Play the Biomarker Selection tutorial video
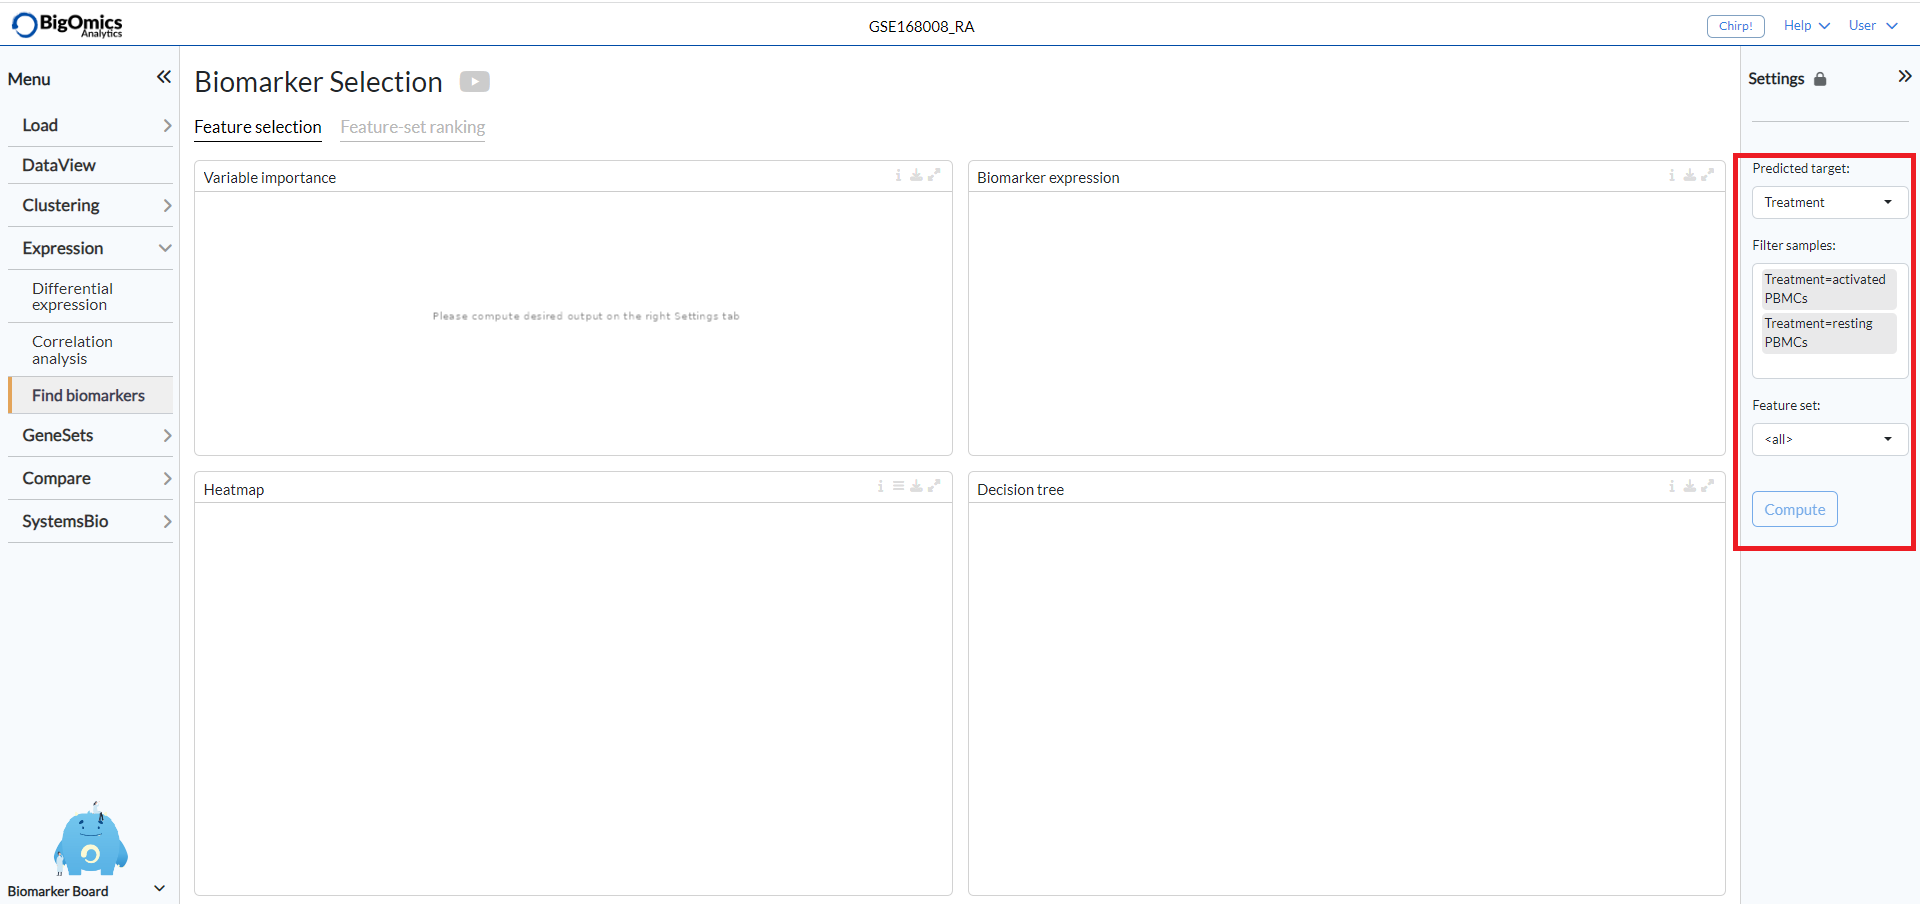Viewport: 1920px width, 904px height. 475,81
